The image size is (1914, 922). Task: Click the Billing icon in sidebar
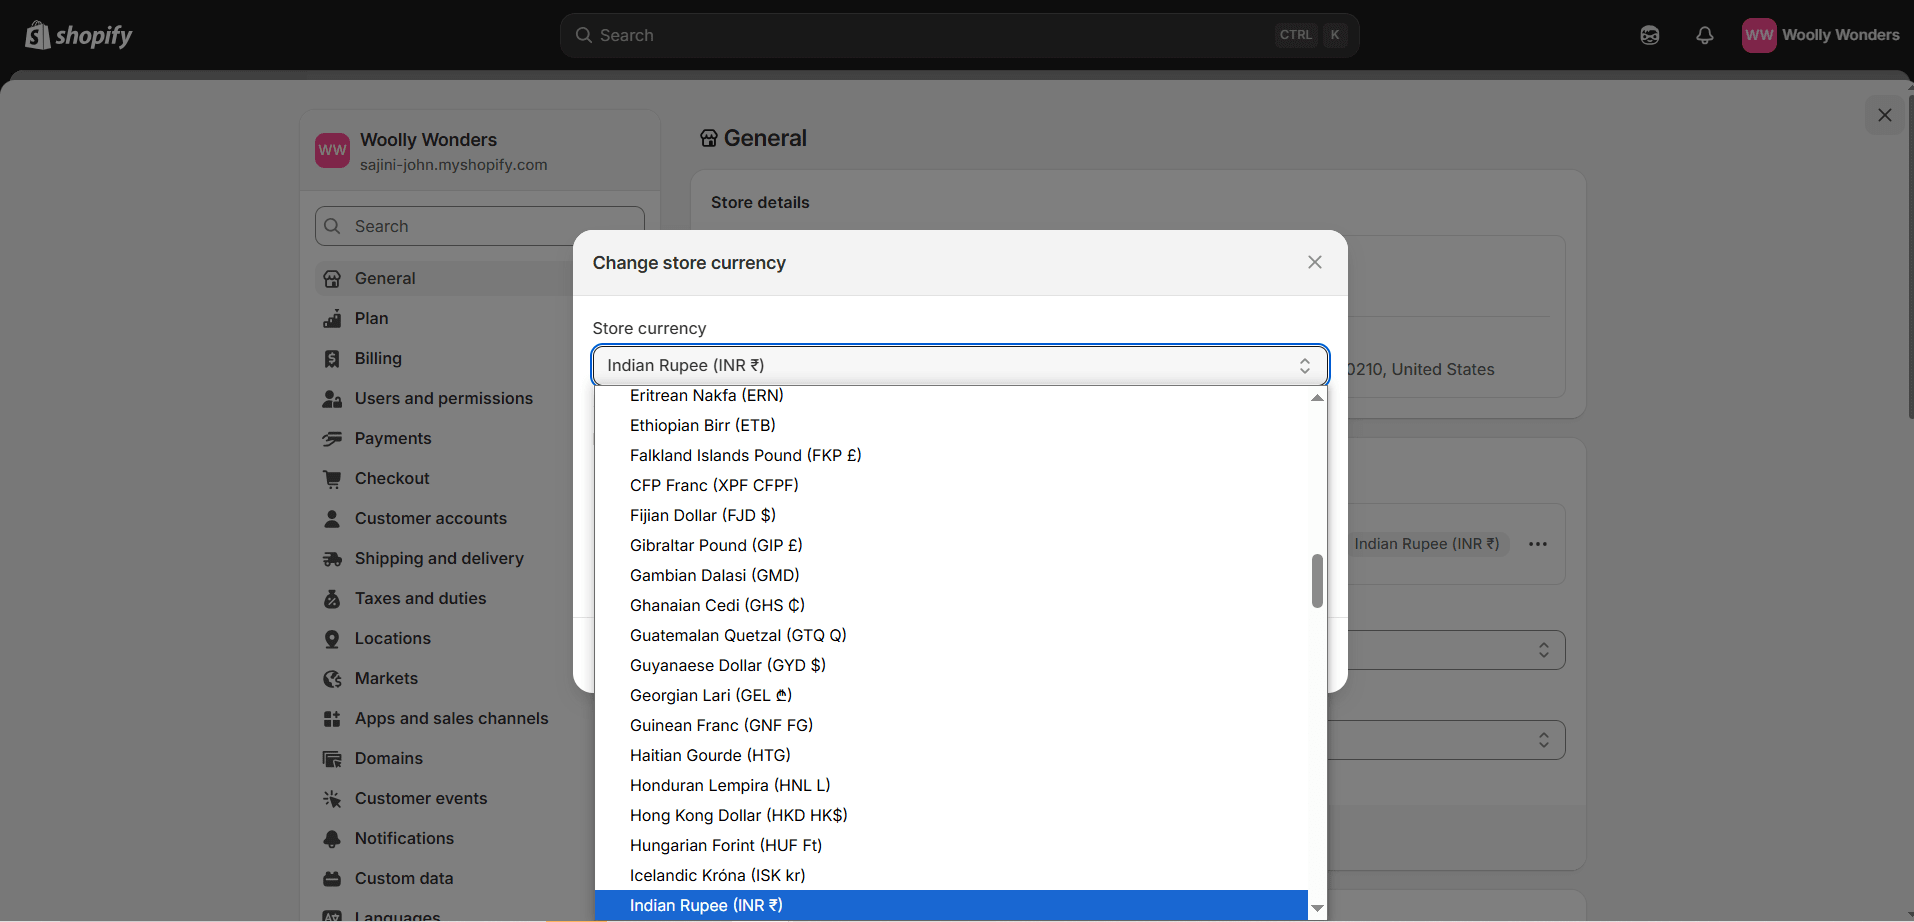332,359
